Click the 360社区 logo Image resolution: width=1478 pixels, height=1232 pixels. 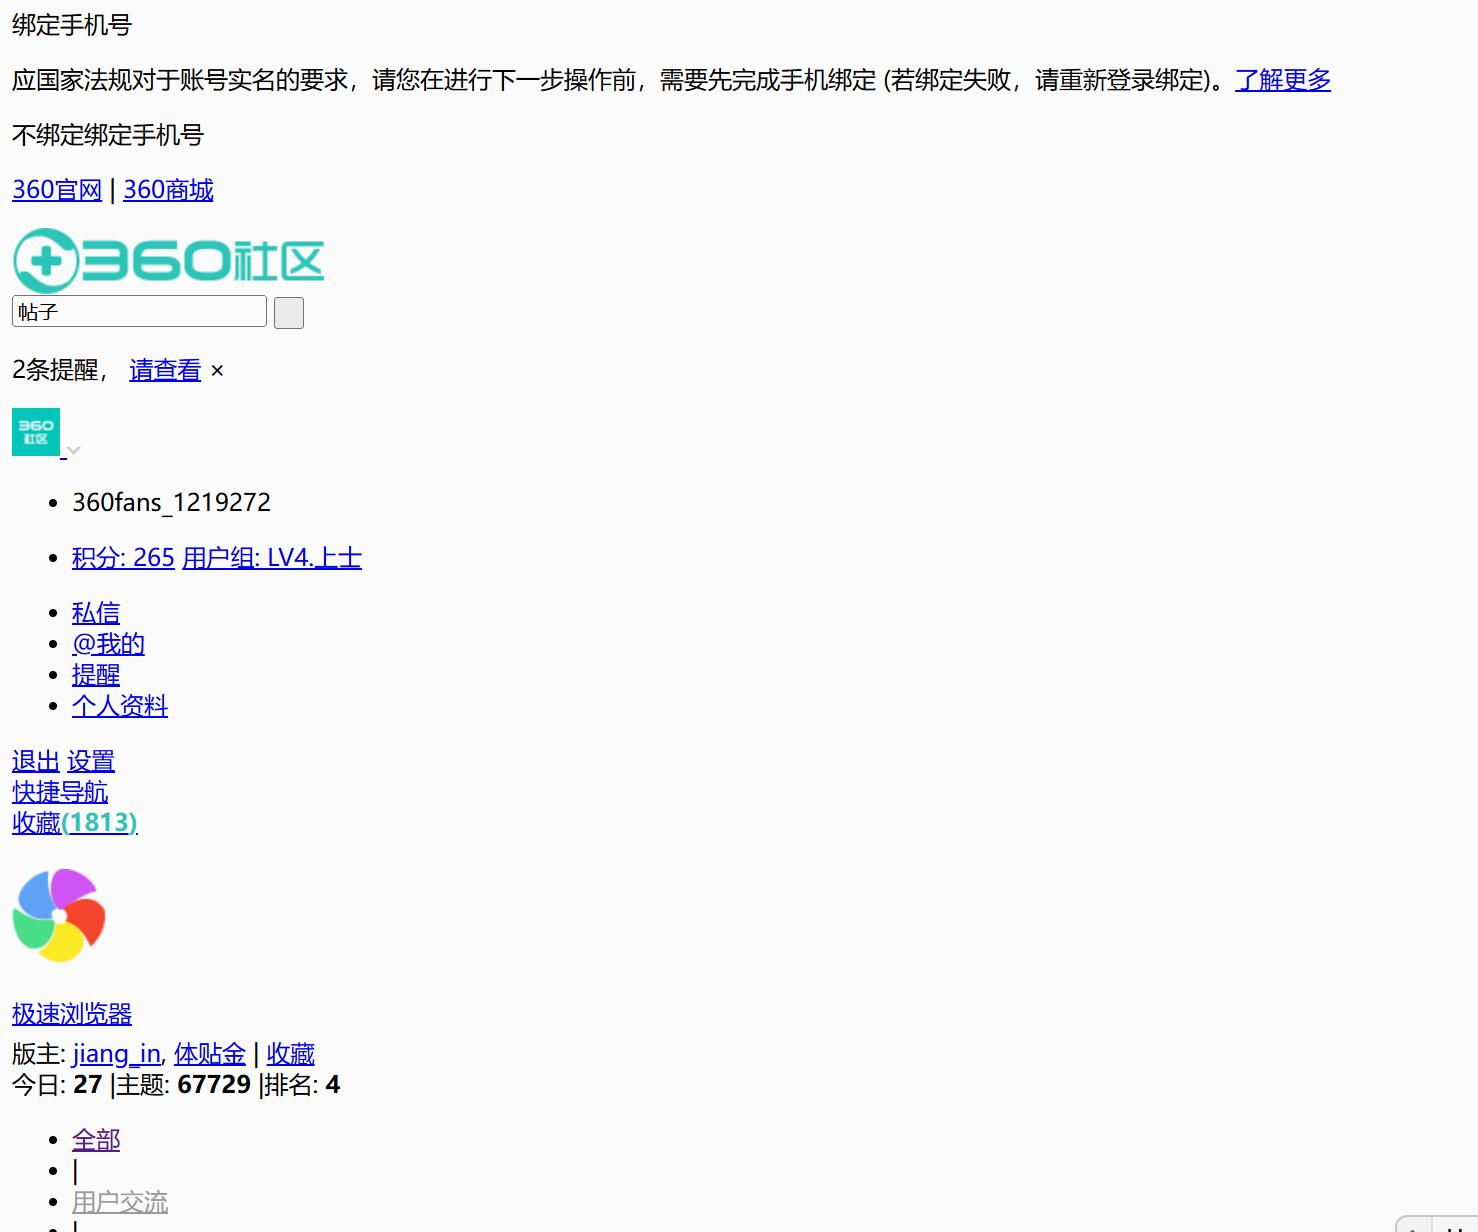[x=168, y=261]
